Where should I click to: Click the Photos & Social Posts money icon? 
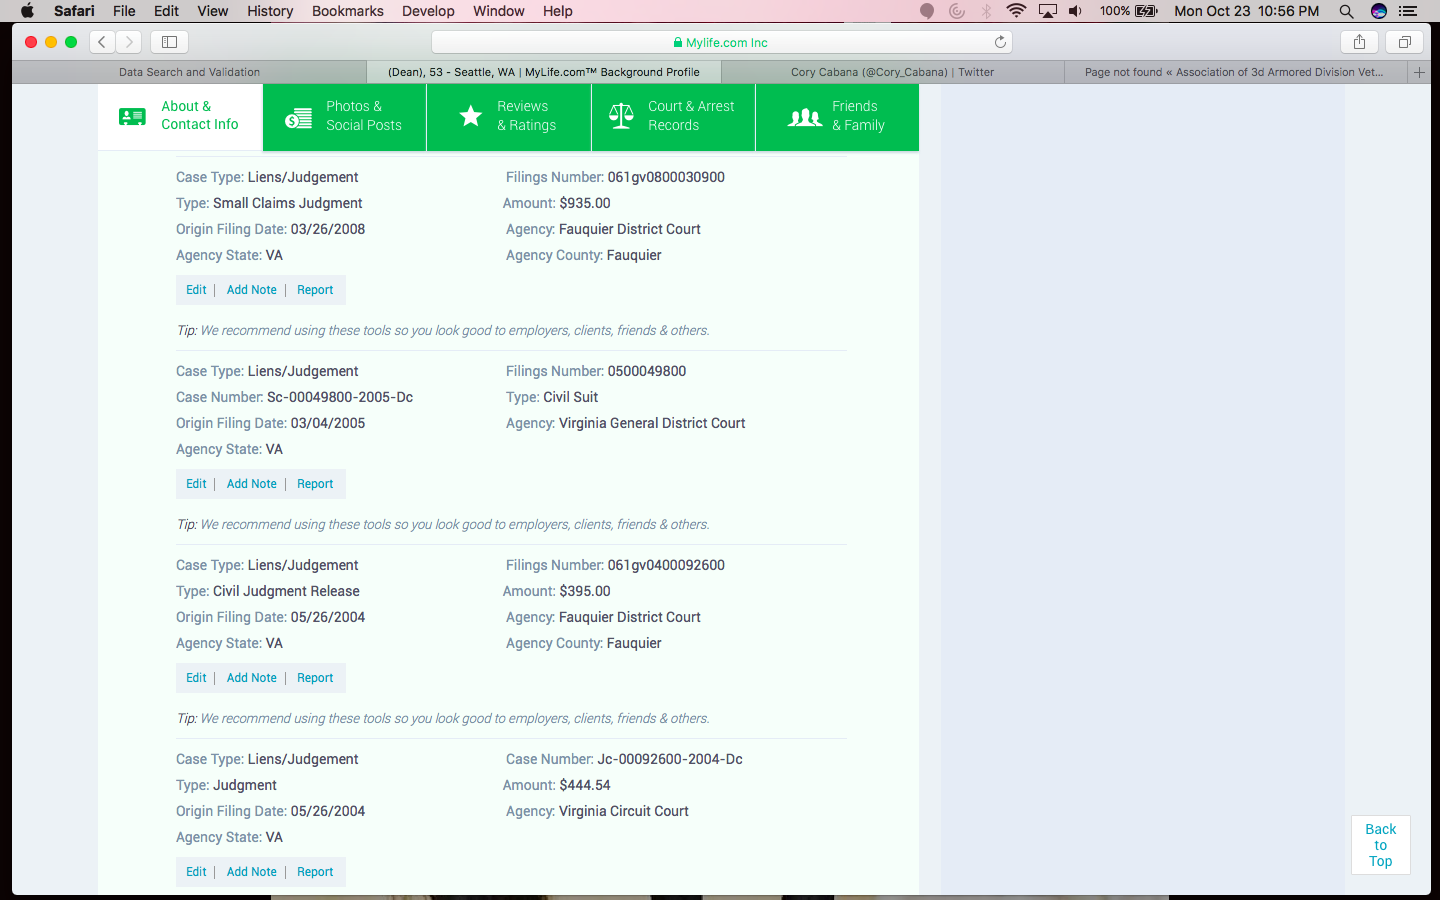click(298, 117)
